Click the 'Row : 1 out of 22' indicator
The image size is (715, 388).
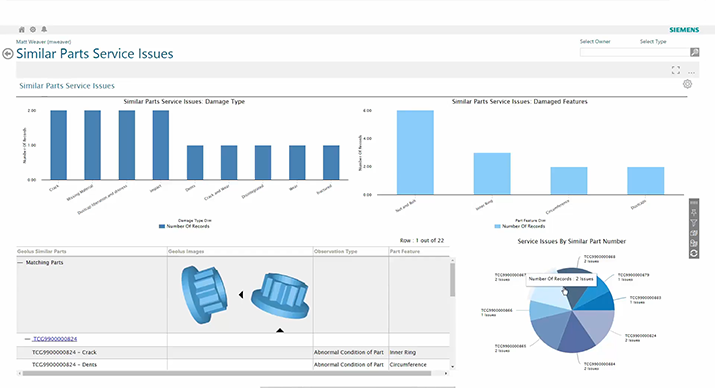point(422,240)
